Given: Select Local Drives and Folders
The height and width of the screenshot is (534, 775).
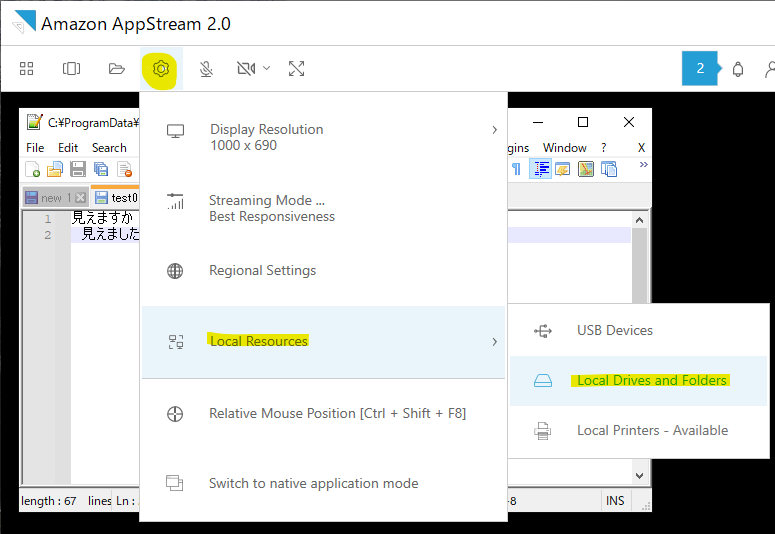Looking at the screenshot, I should click(638, 381).
